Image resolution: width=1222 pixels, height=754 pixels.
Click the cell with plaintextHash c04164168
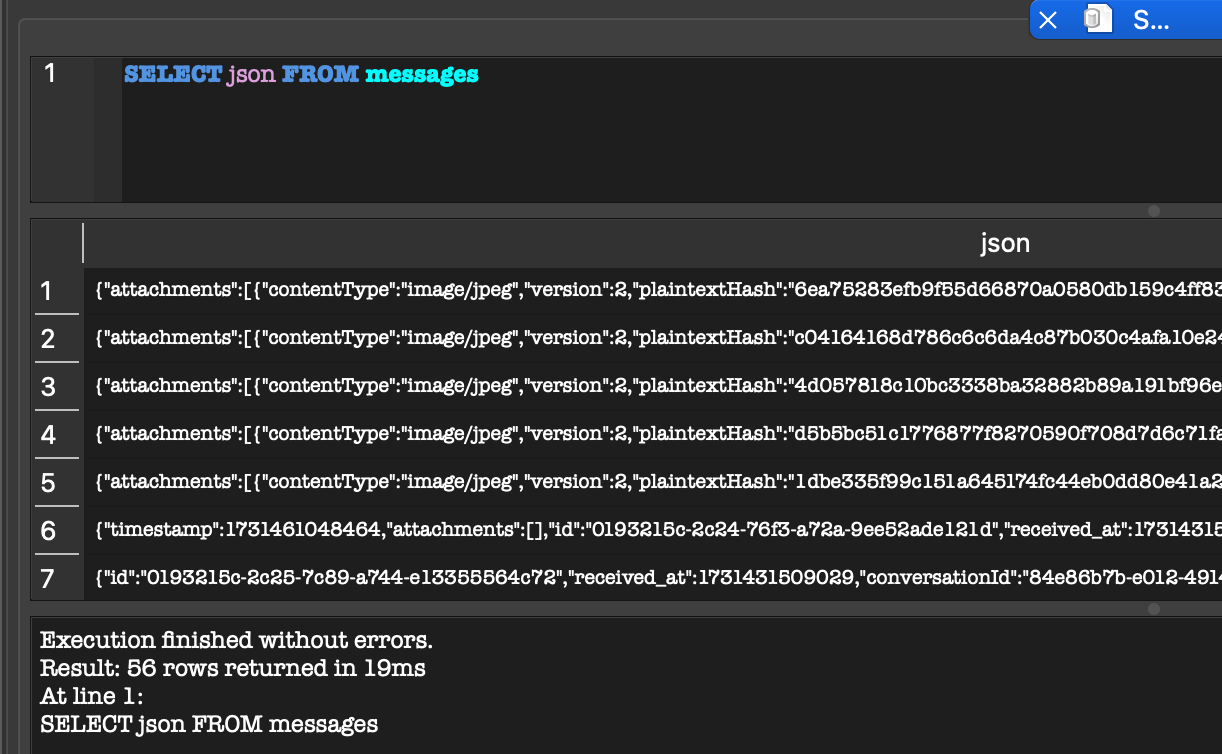pyautogui.click(x=650, y=339)
